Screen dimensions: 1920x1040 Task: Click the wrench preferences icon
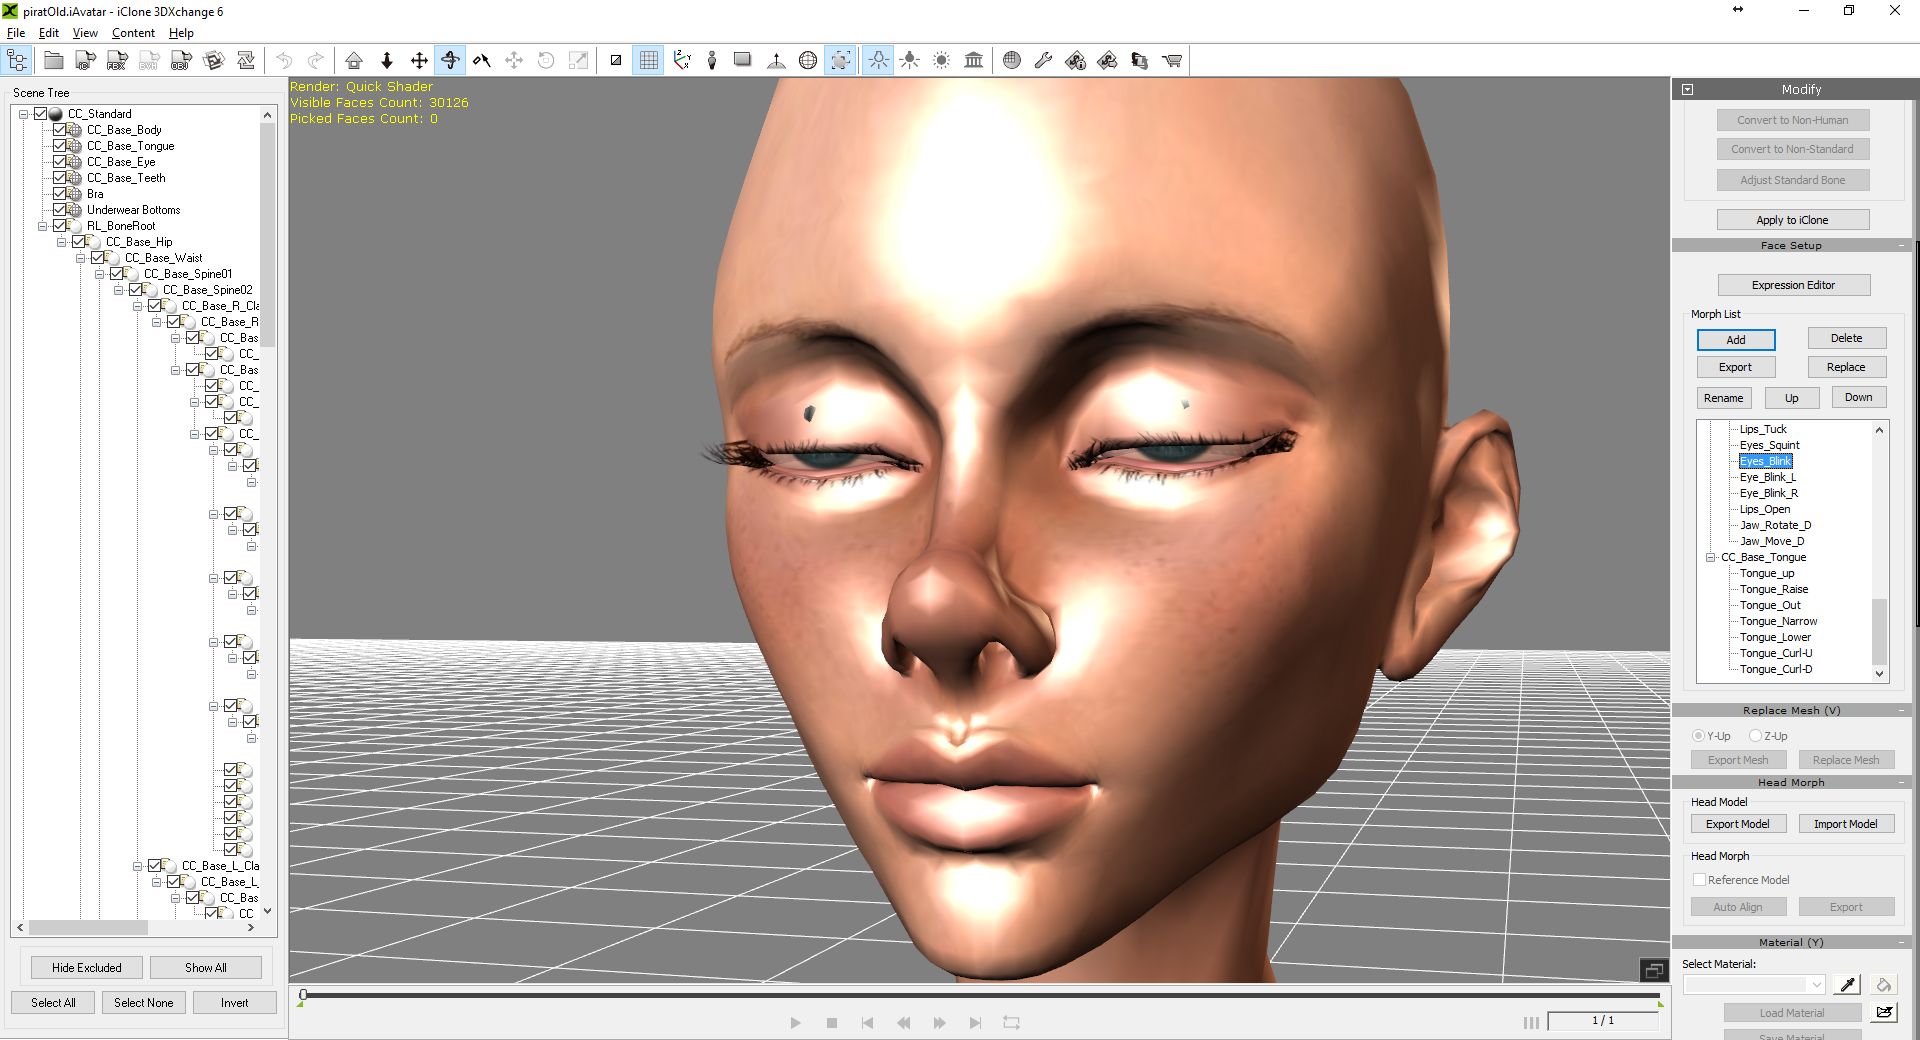pyautogui.click(x=1043, y=61)
